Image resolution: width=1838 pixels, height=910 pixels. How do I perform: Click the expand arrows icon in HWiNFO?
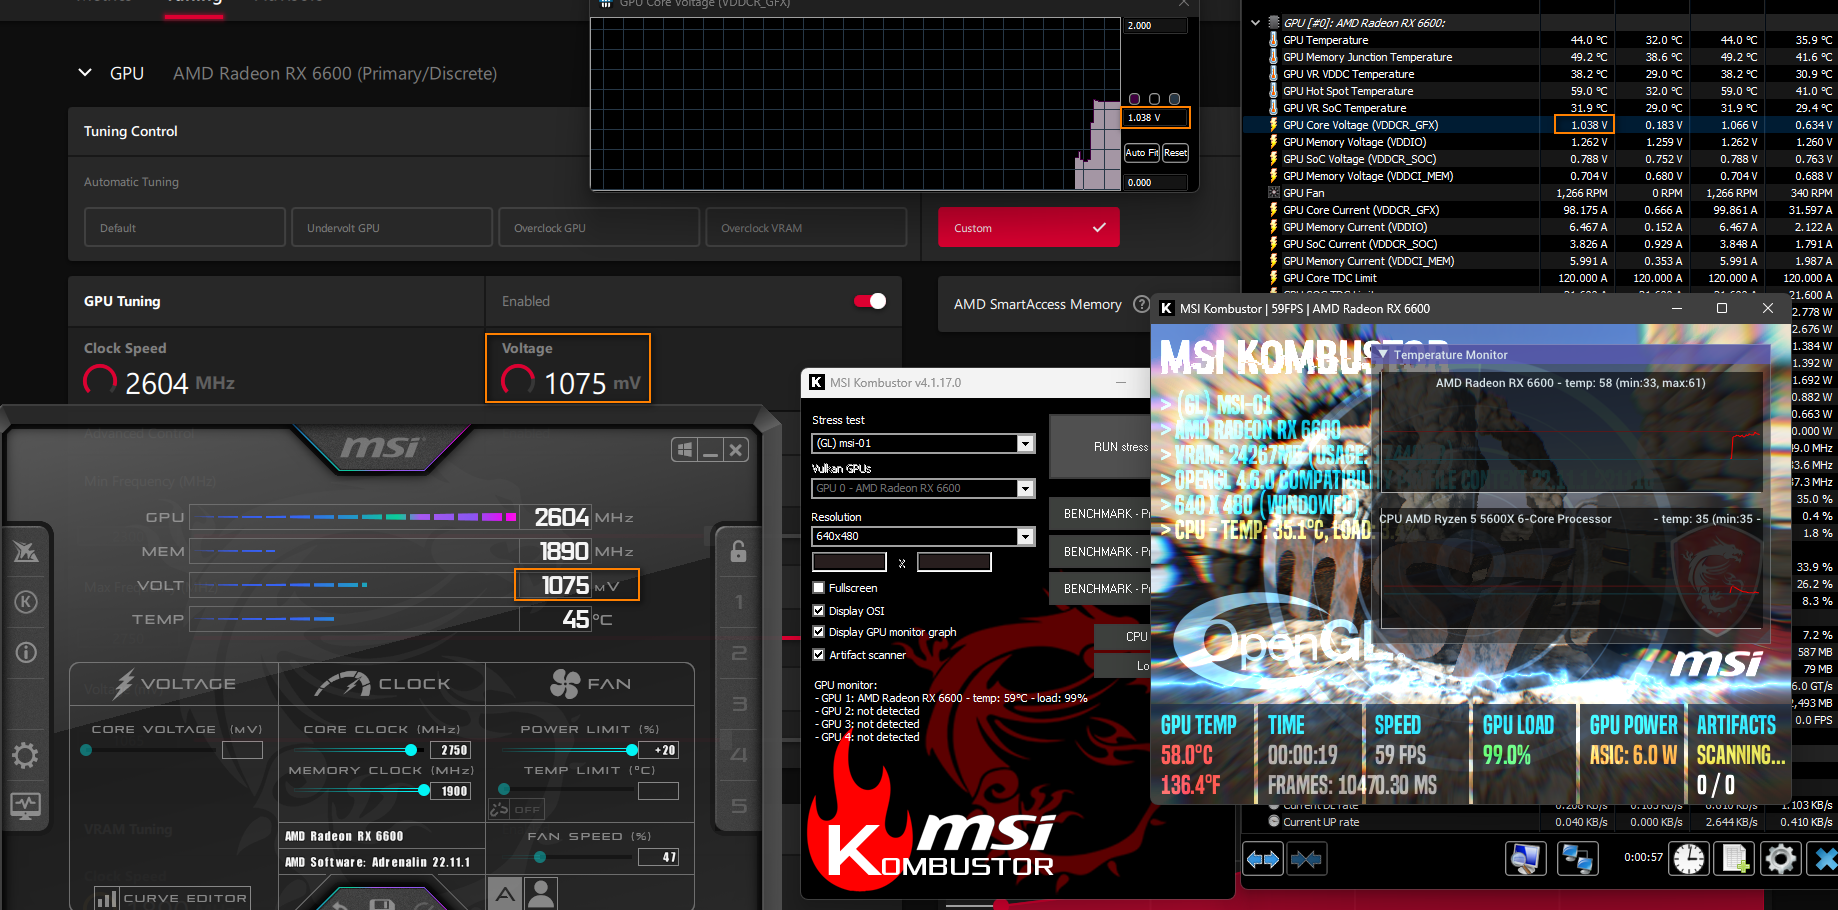[1263, 859]
